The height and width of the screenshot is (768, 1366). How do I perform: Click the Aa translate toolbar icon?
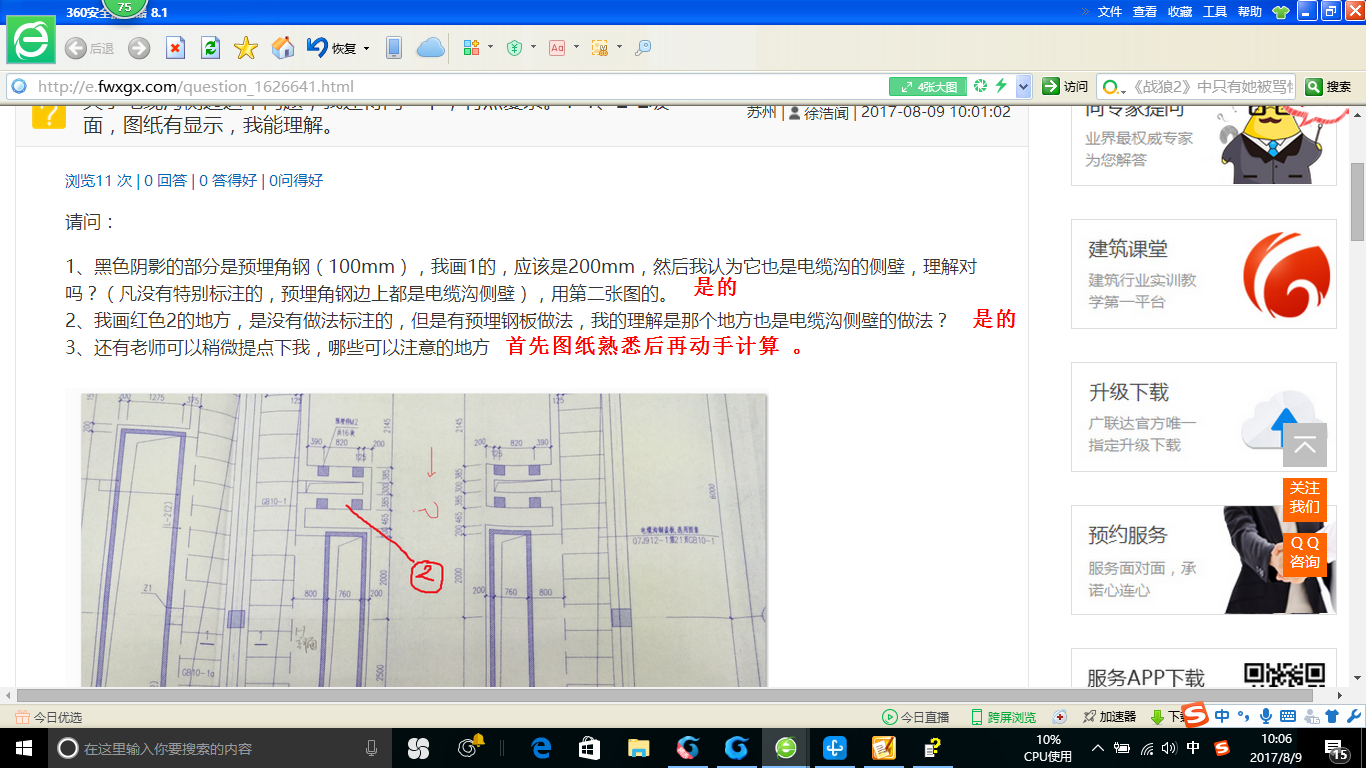click(x=557, y=48)
